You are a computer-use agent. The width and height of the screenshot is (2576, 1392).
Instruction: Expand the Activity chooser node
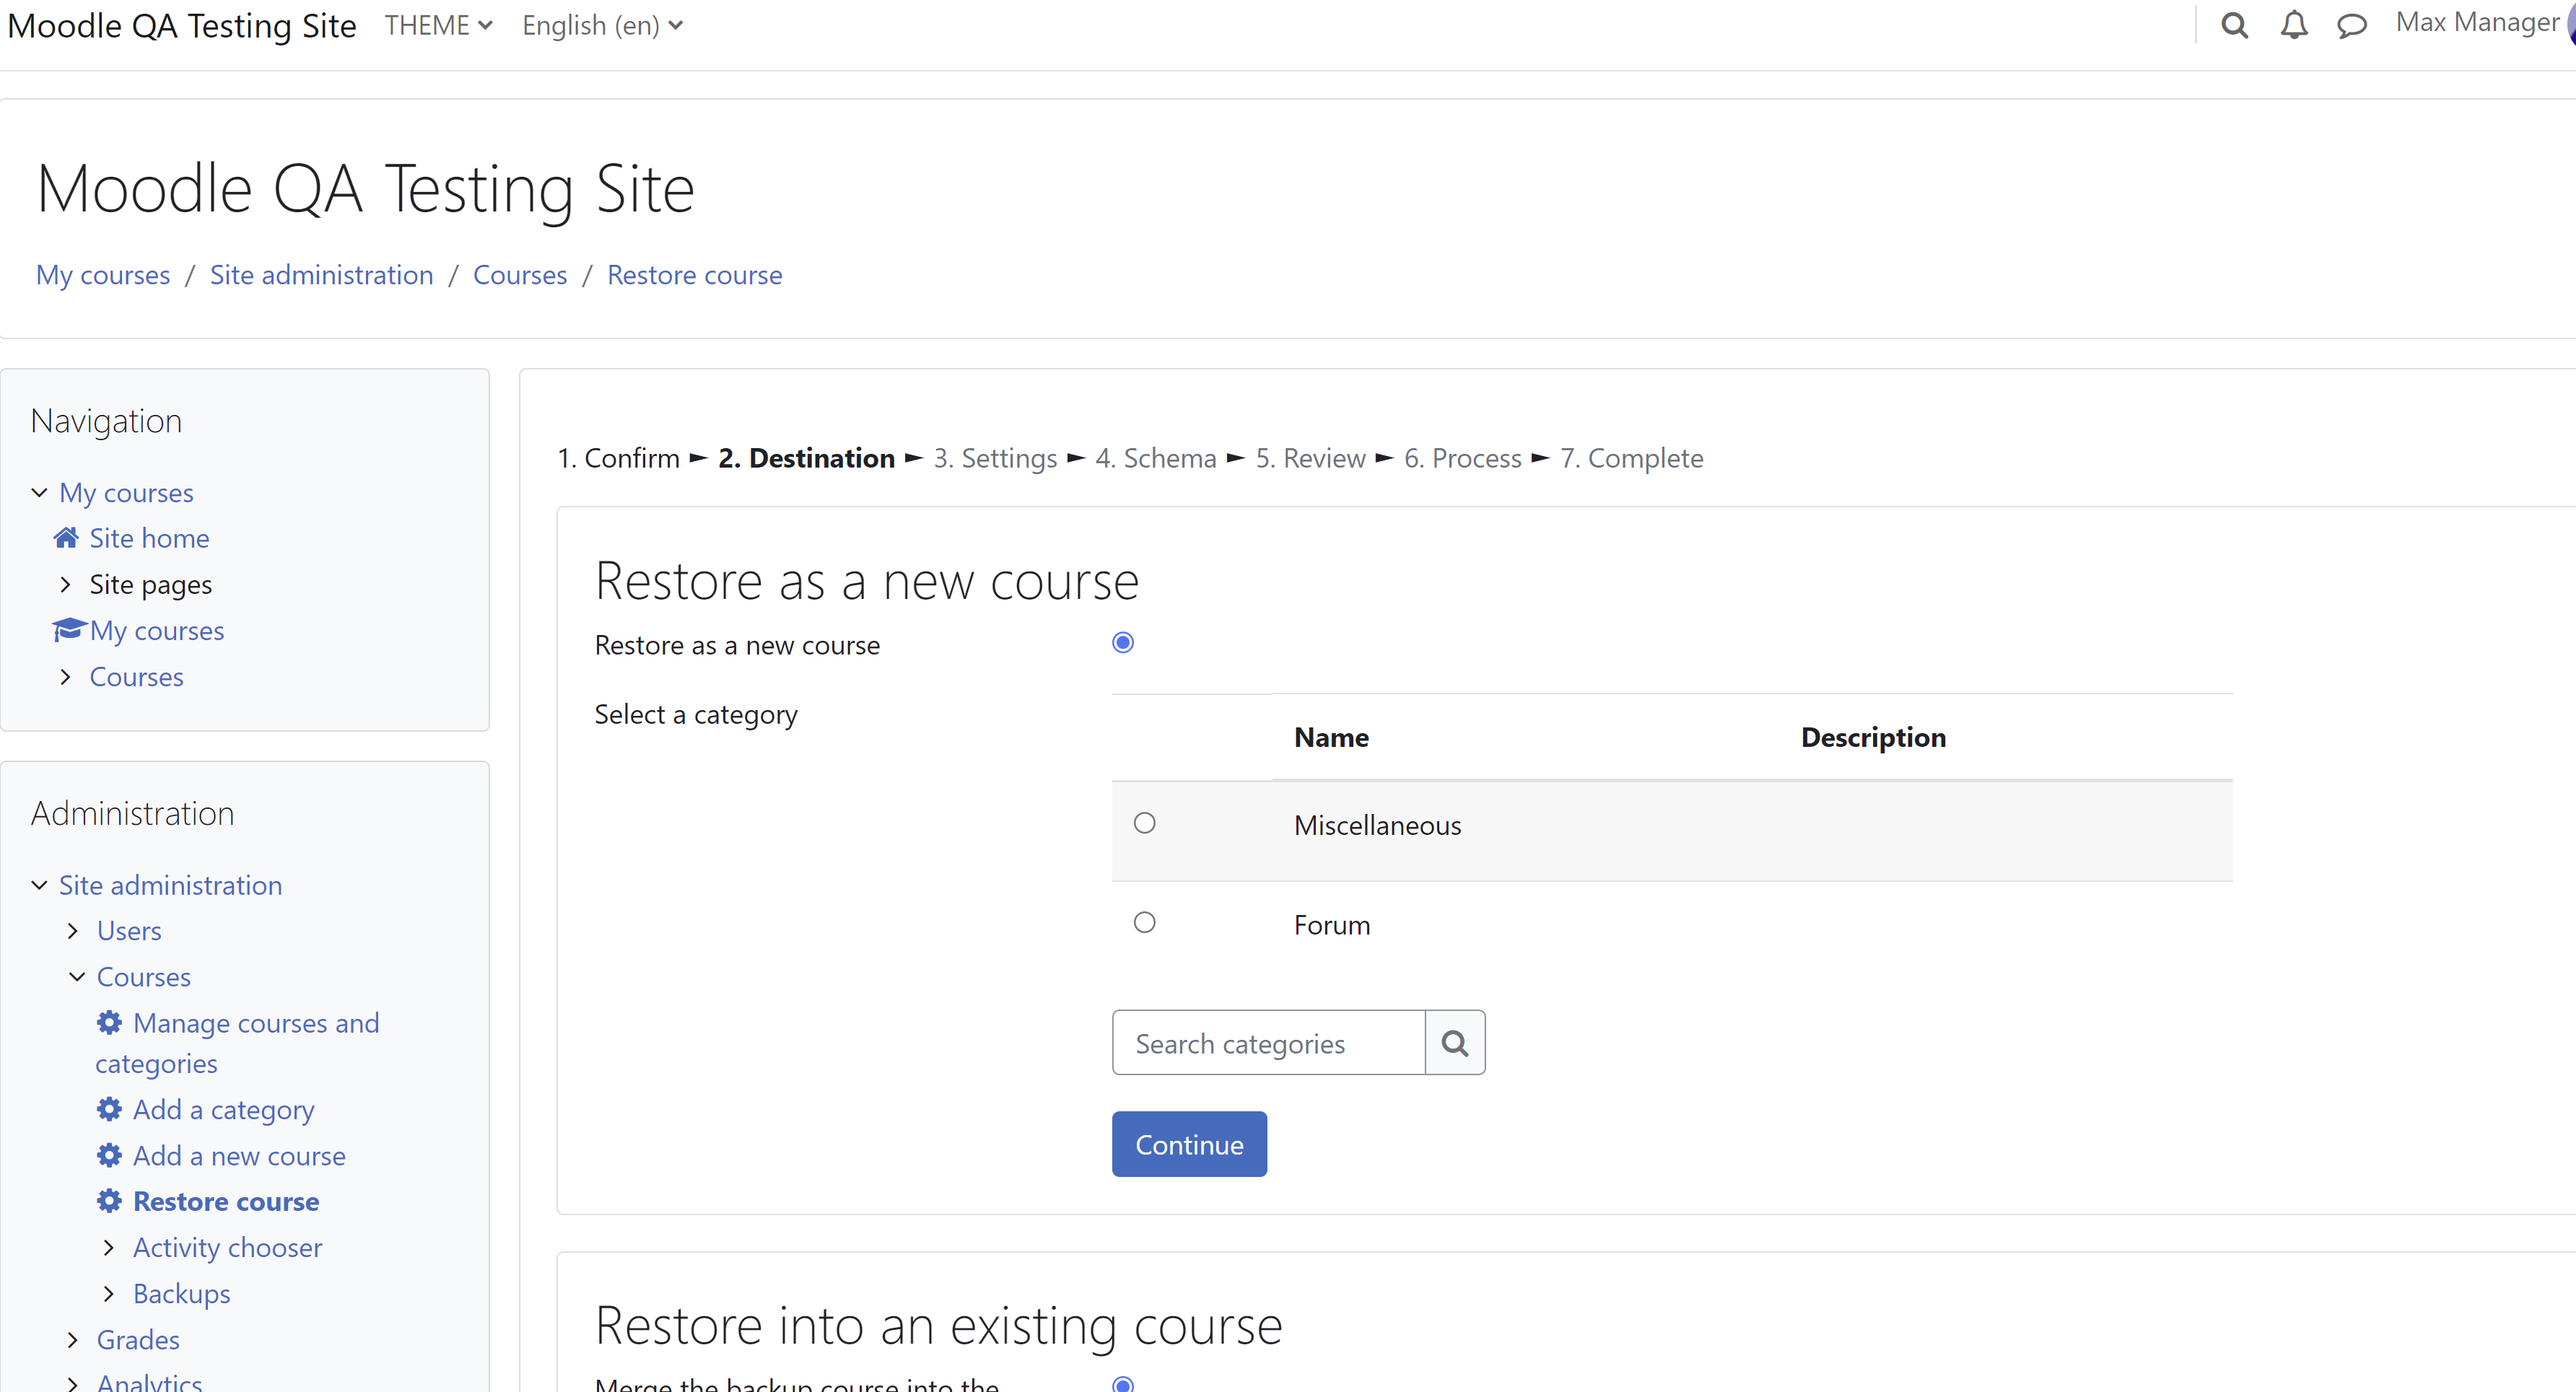pyautogui.click(x=109, y=1247)
